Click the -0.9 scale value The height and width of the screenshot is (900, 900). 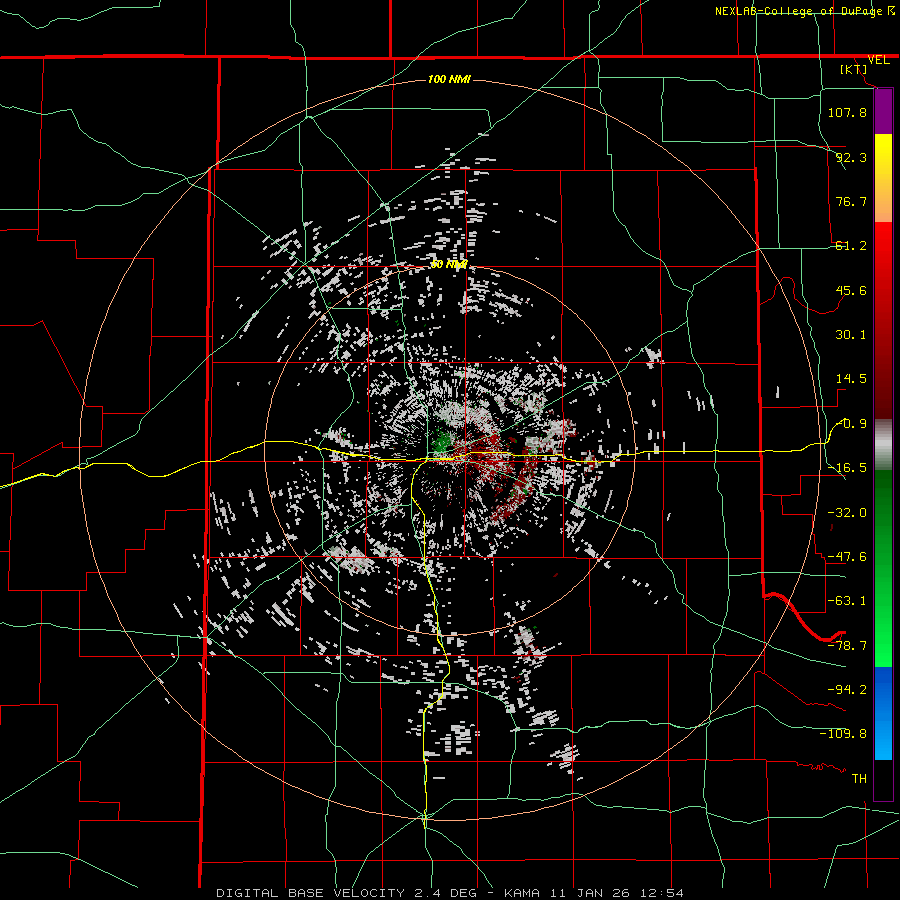(x=852, y=424)
